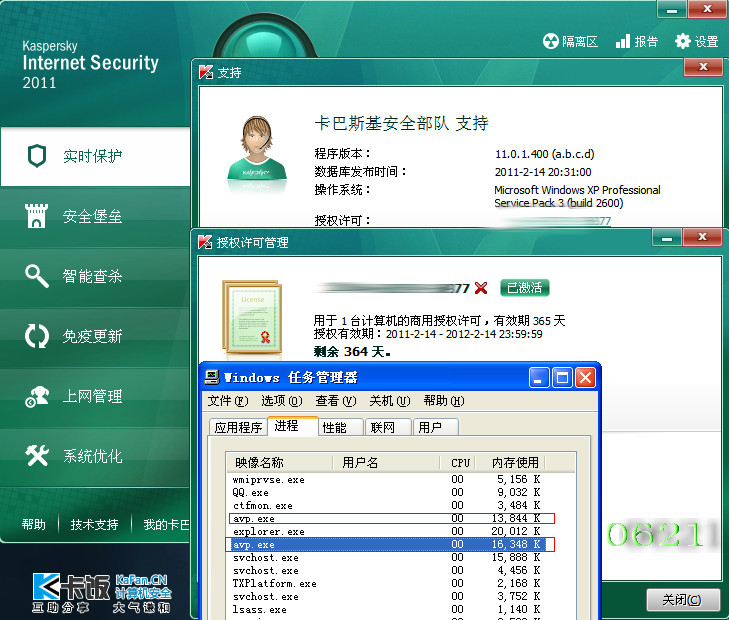Click the Kaspersky Internet Security 2011 title
Screen dimensions: 729x620
click(90, 65)
